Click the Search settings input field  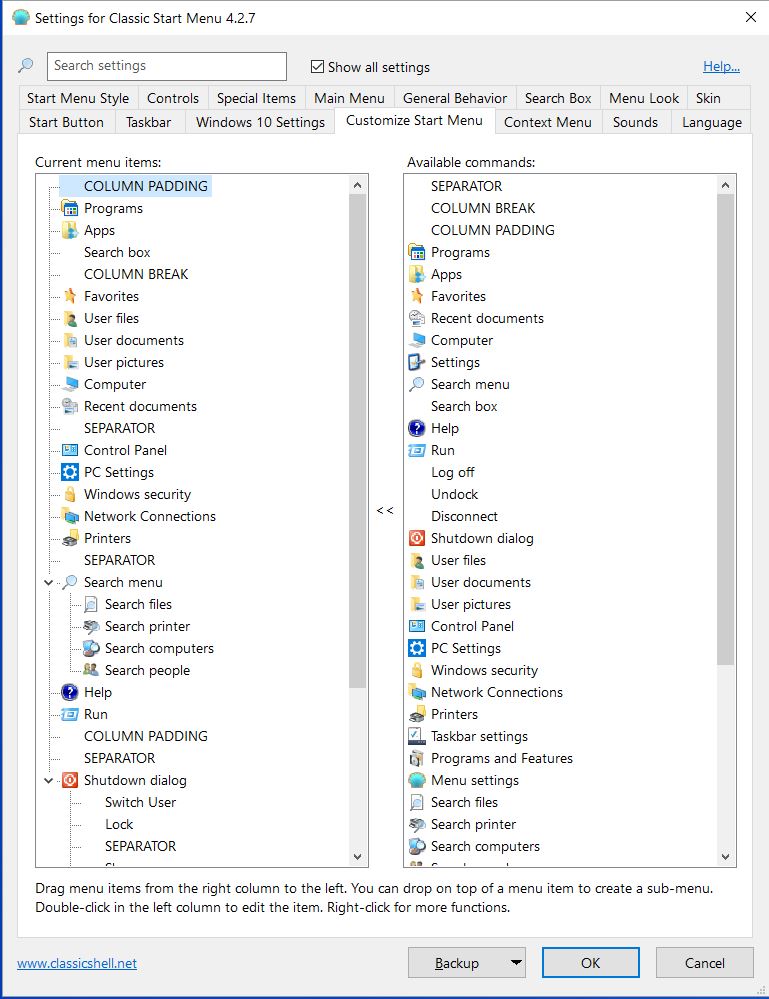coord(167,66)
